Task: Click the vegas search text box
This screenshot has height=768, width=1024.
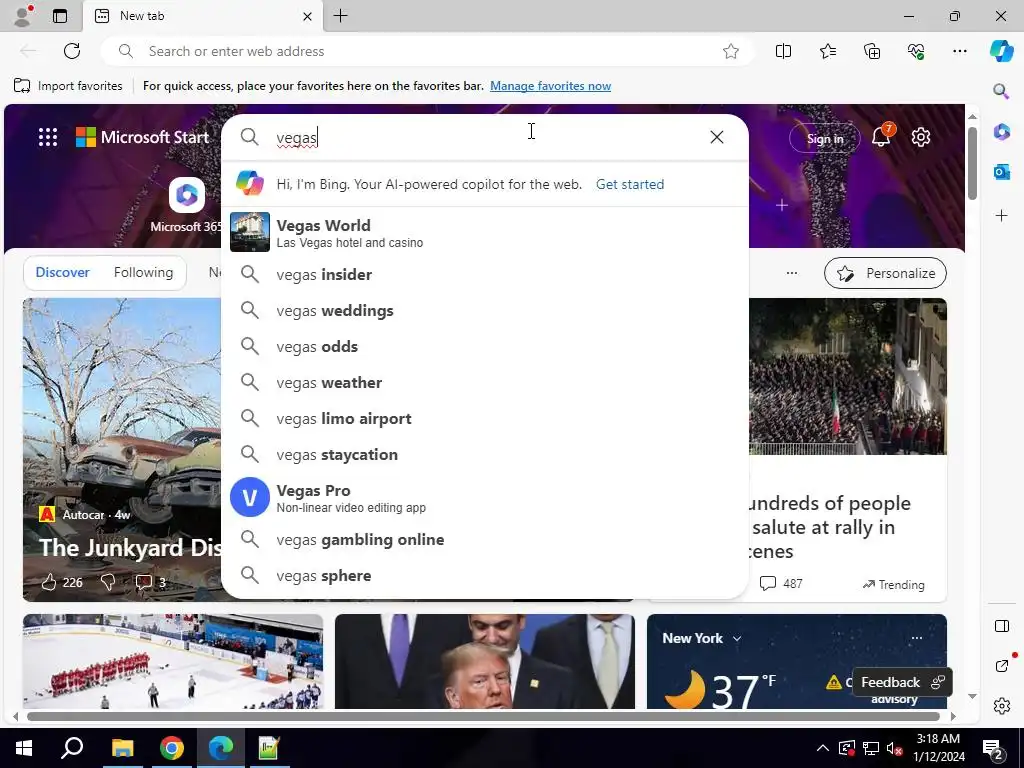Action: coord(483,137)
